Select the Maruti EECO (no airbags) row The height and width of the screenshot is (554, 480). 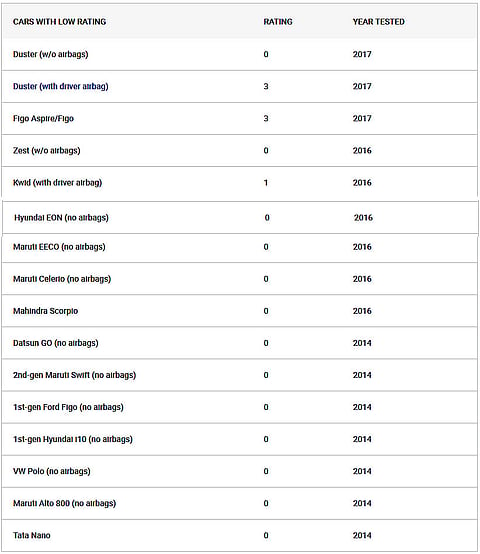click(x=239, y=247)
